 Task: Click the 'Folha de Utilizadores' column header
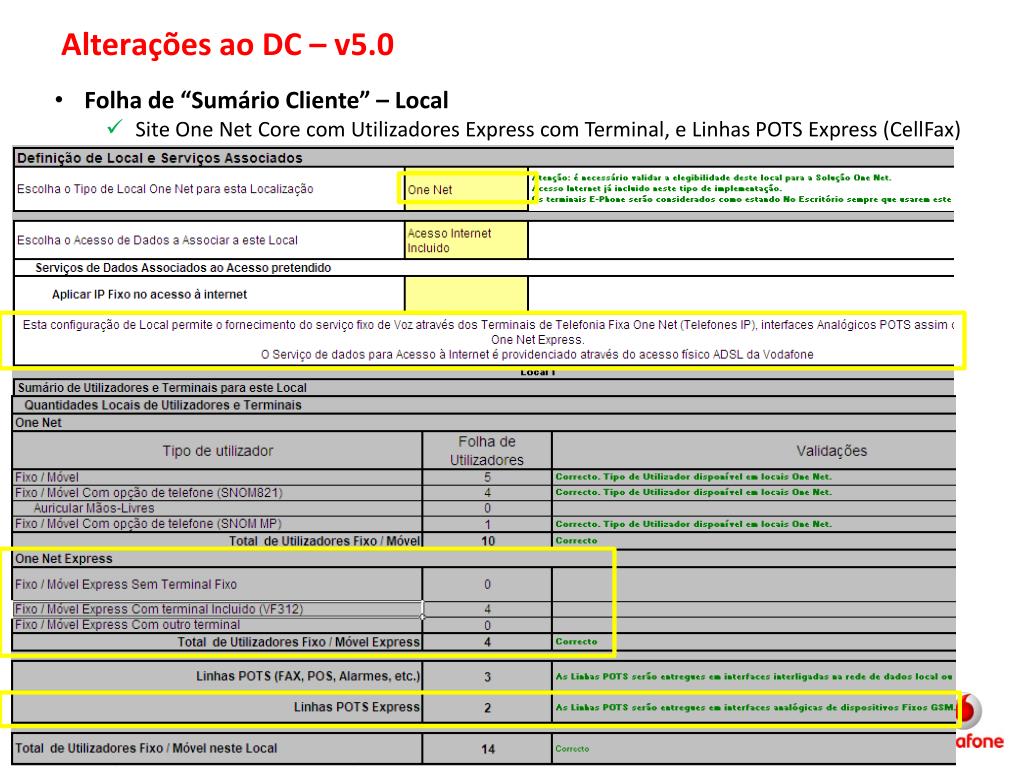point(487,451)
